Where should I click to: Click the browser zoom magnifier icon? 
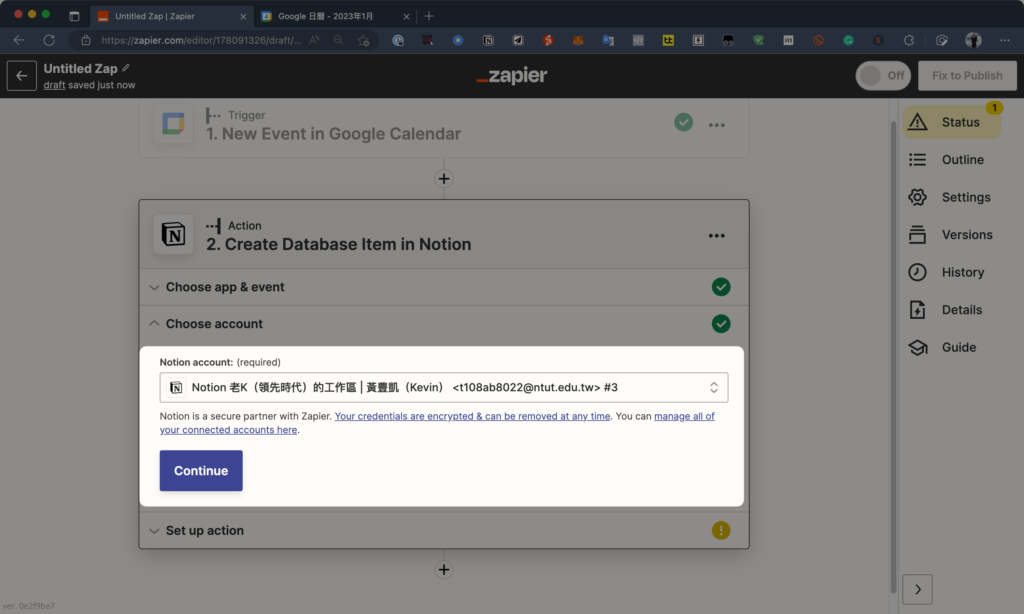click(338, 40)
